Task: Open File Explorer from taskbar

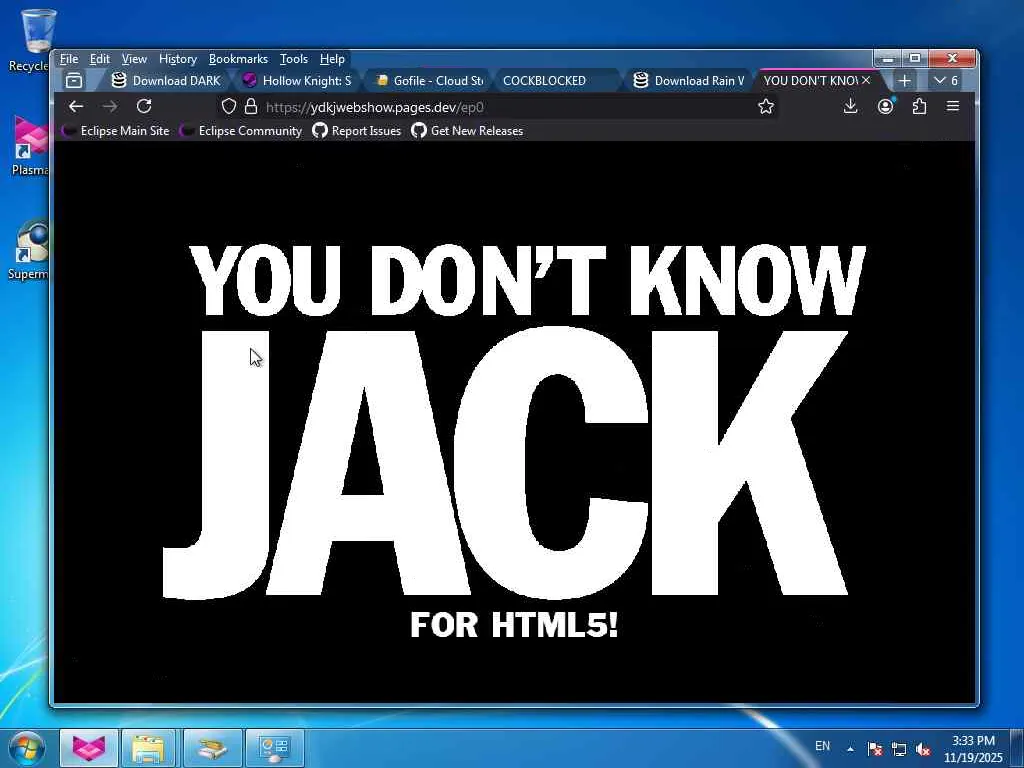Action: (x=149, y=748)
